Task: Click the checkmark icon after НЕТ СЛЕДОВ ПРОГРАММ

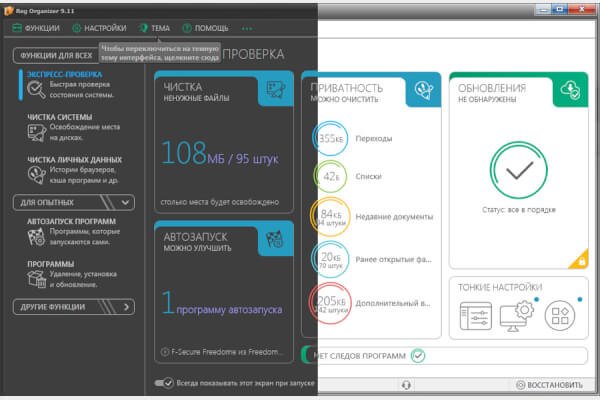Action: tap(418, 356)
